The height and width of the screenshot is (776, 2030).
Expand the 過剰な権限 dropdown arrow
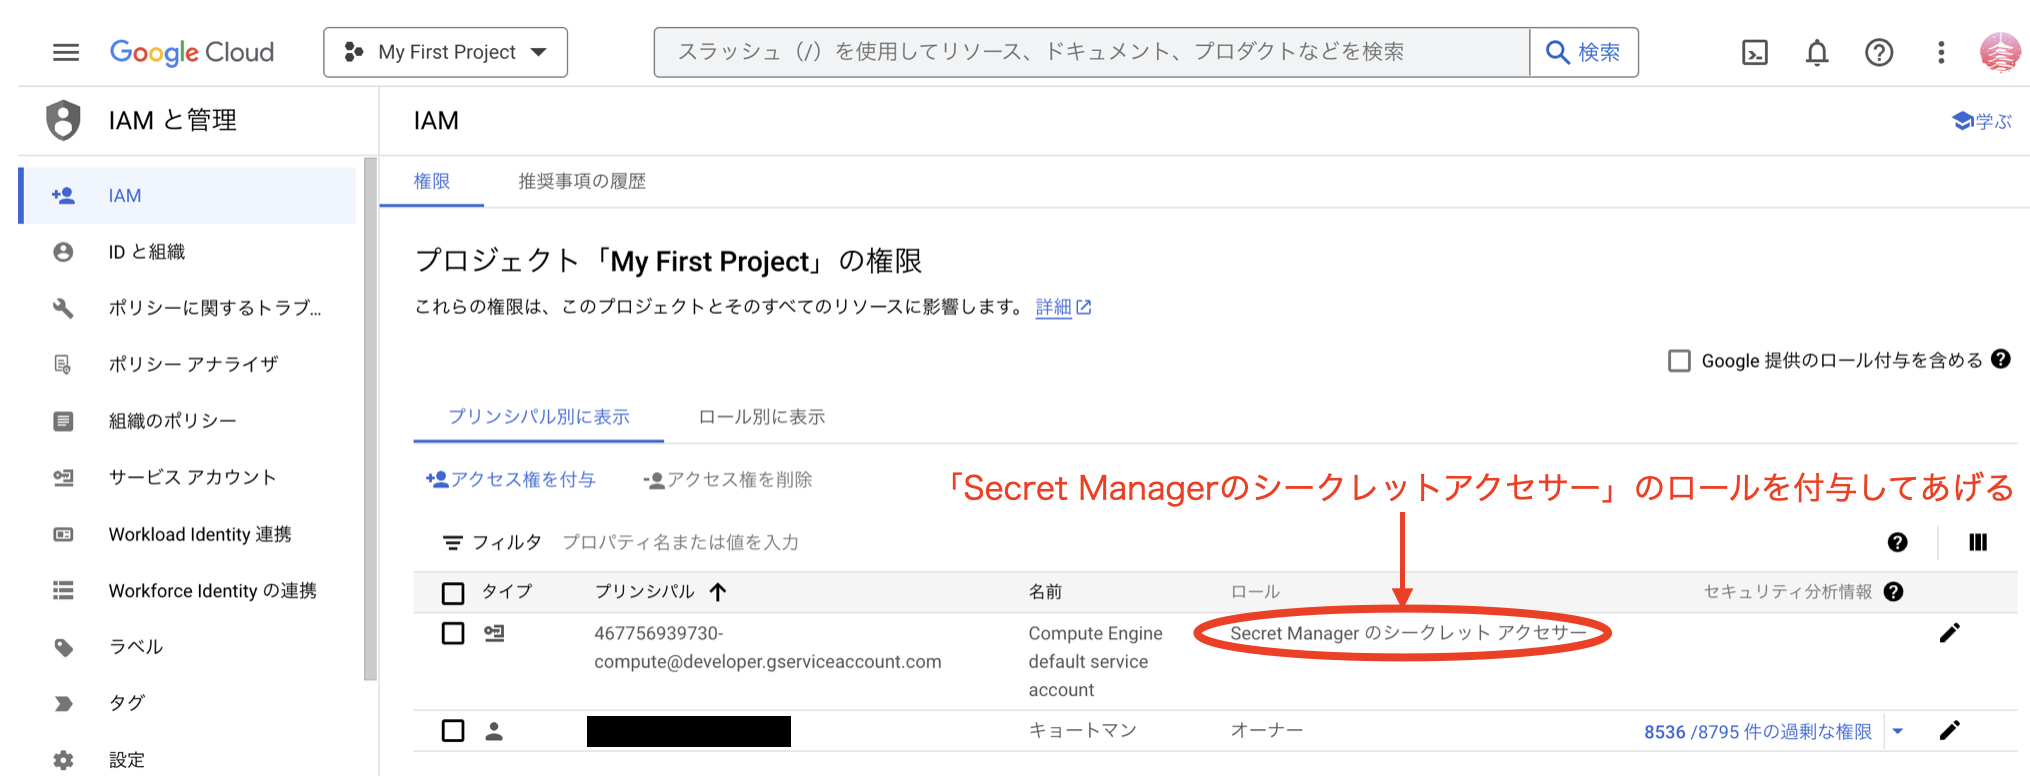click(1898, 731)
